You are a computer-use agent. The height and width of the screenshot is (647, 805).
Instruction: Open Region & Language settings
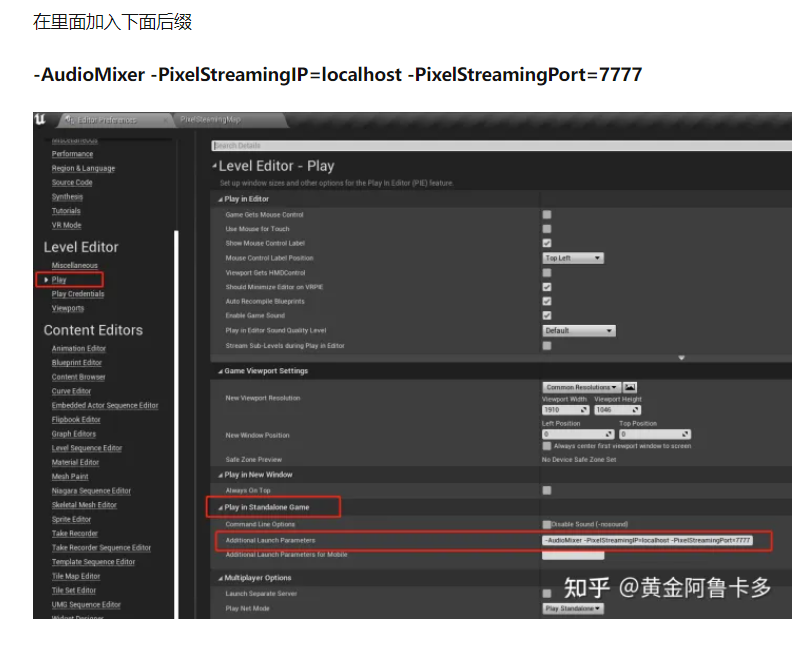click(83, 168)
